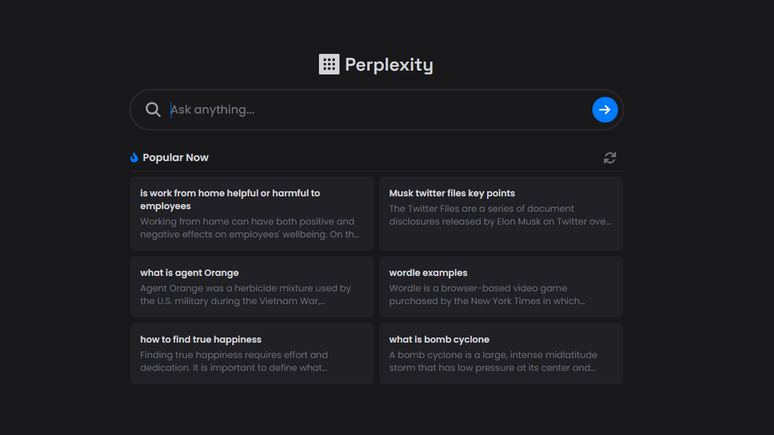Open the wordle examples title
Image resolution: width=774 pixels, height=435 pixels.
click(x=428, y=273)
